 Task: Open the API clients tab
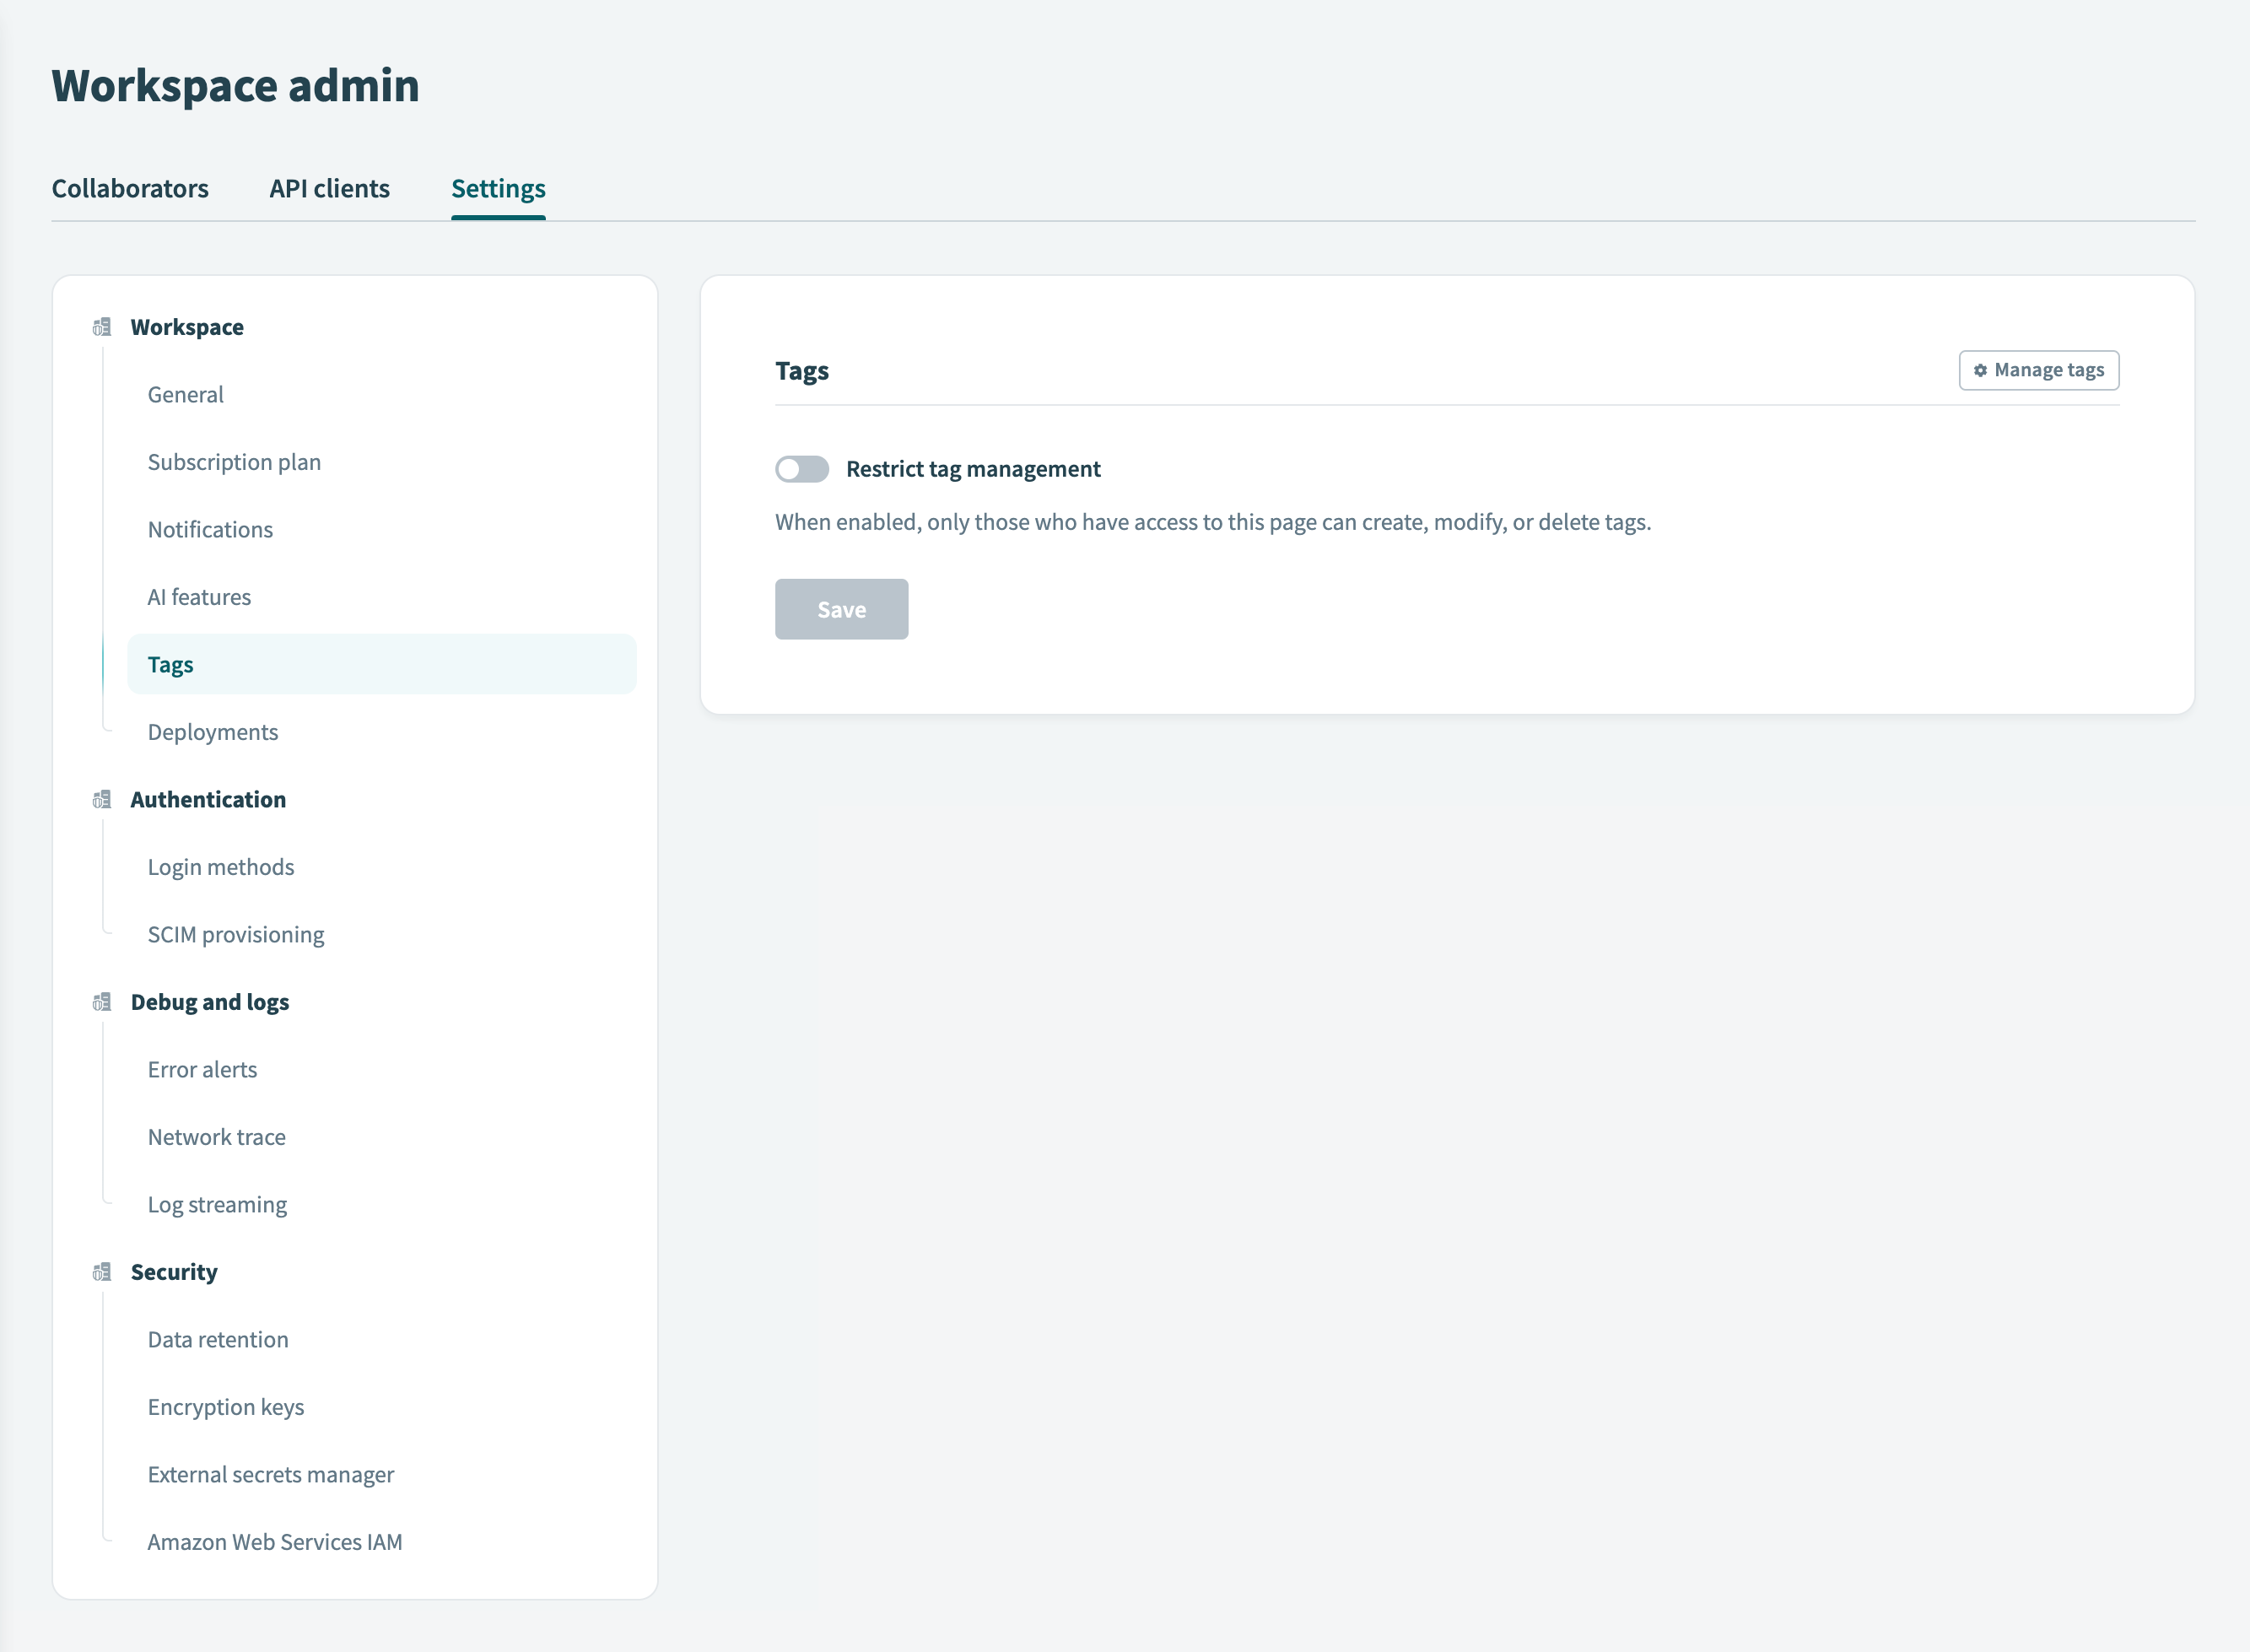tap(328, 188)
